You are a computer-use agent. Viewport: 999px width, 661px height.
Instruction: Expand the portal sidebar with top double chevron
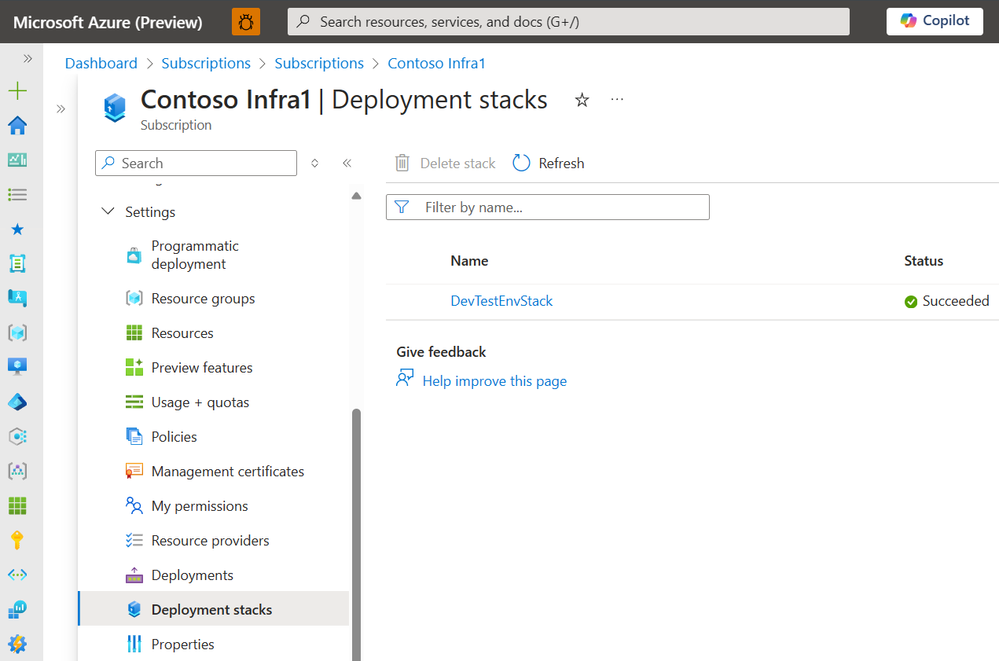coord(27,59)
